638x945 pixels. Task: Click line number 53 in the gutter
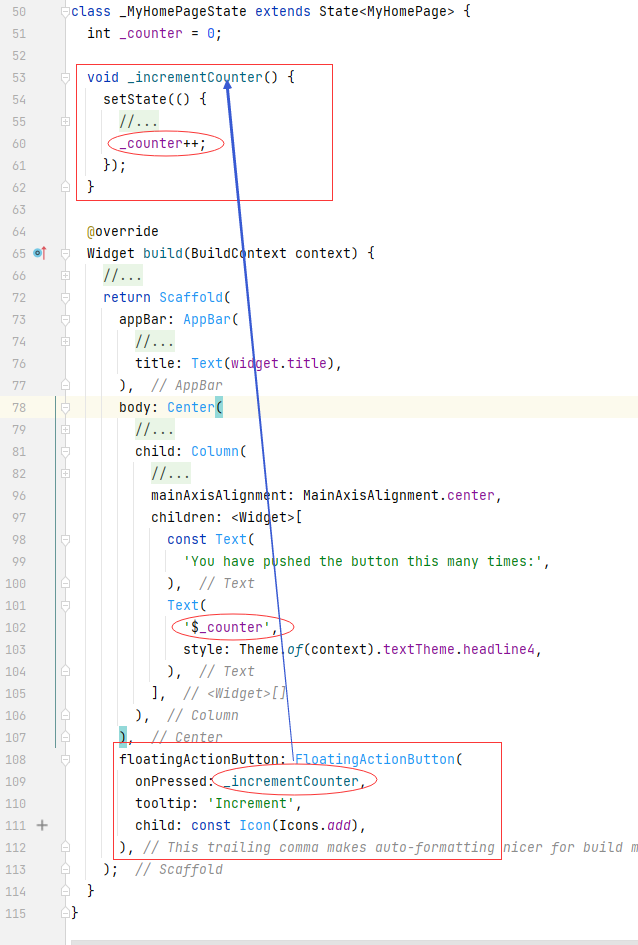point(19,77)
